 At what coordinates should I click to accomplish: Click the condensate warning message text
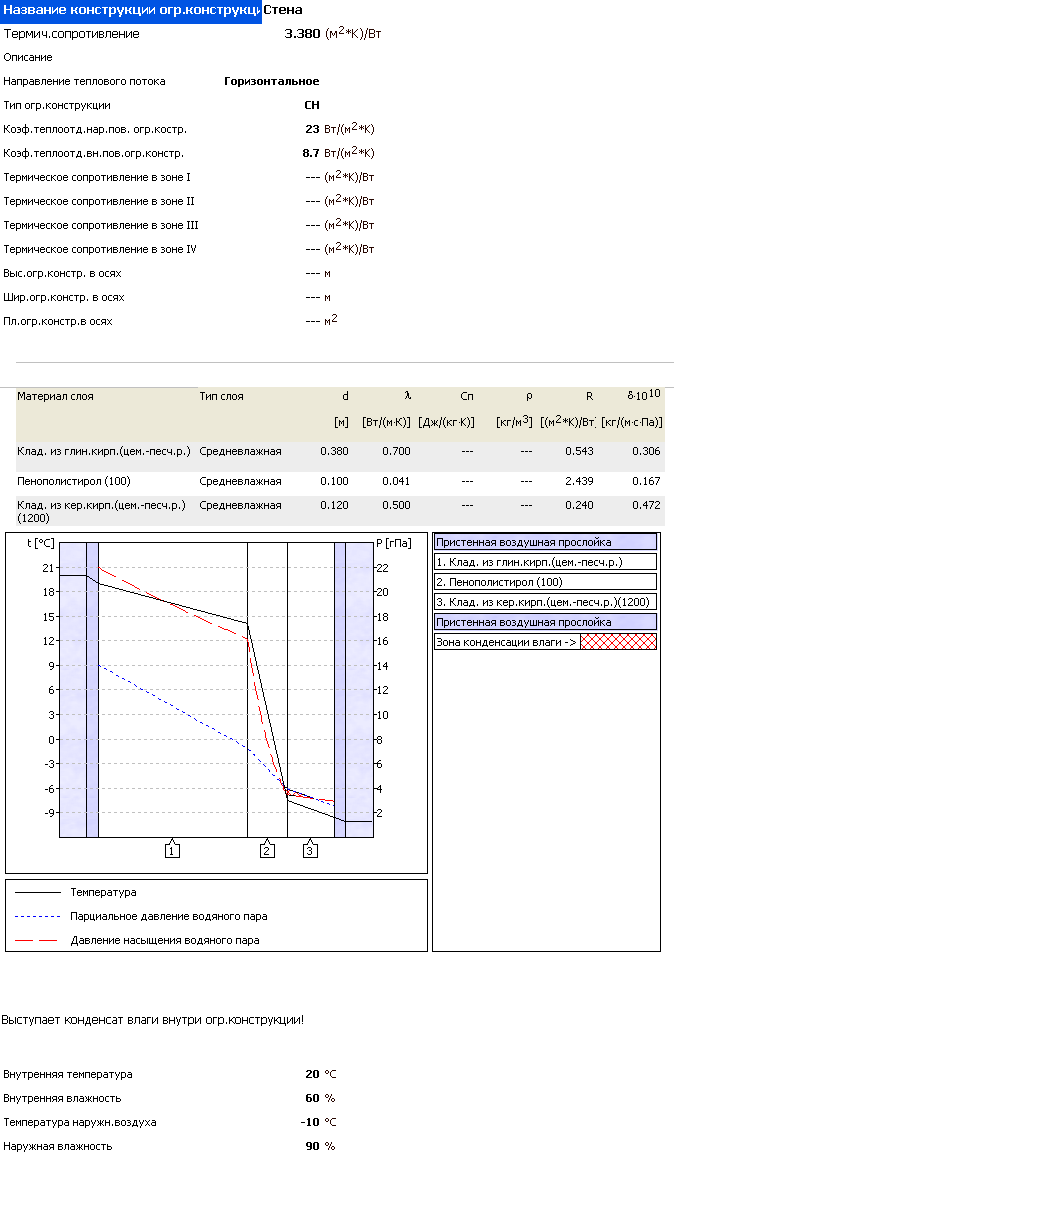(152, 1020)
